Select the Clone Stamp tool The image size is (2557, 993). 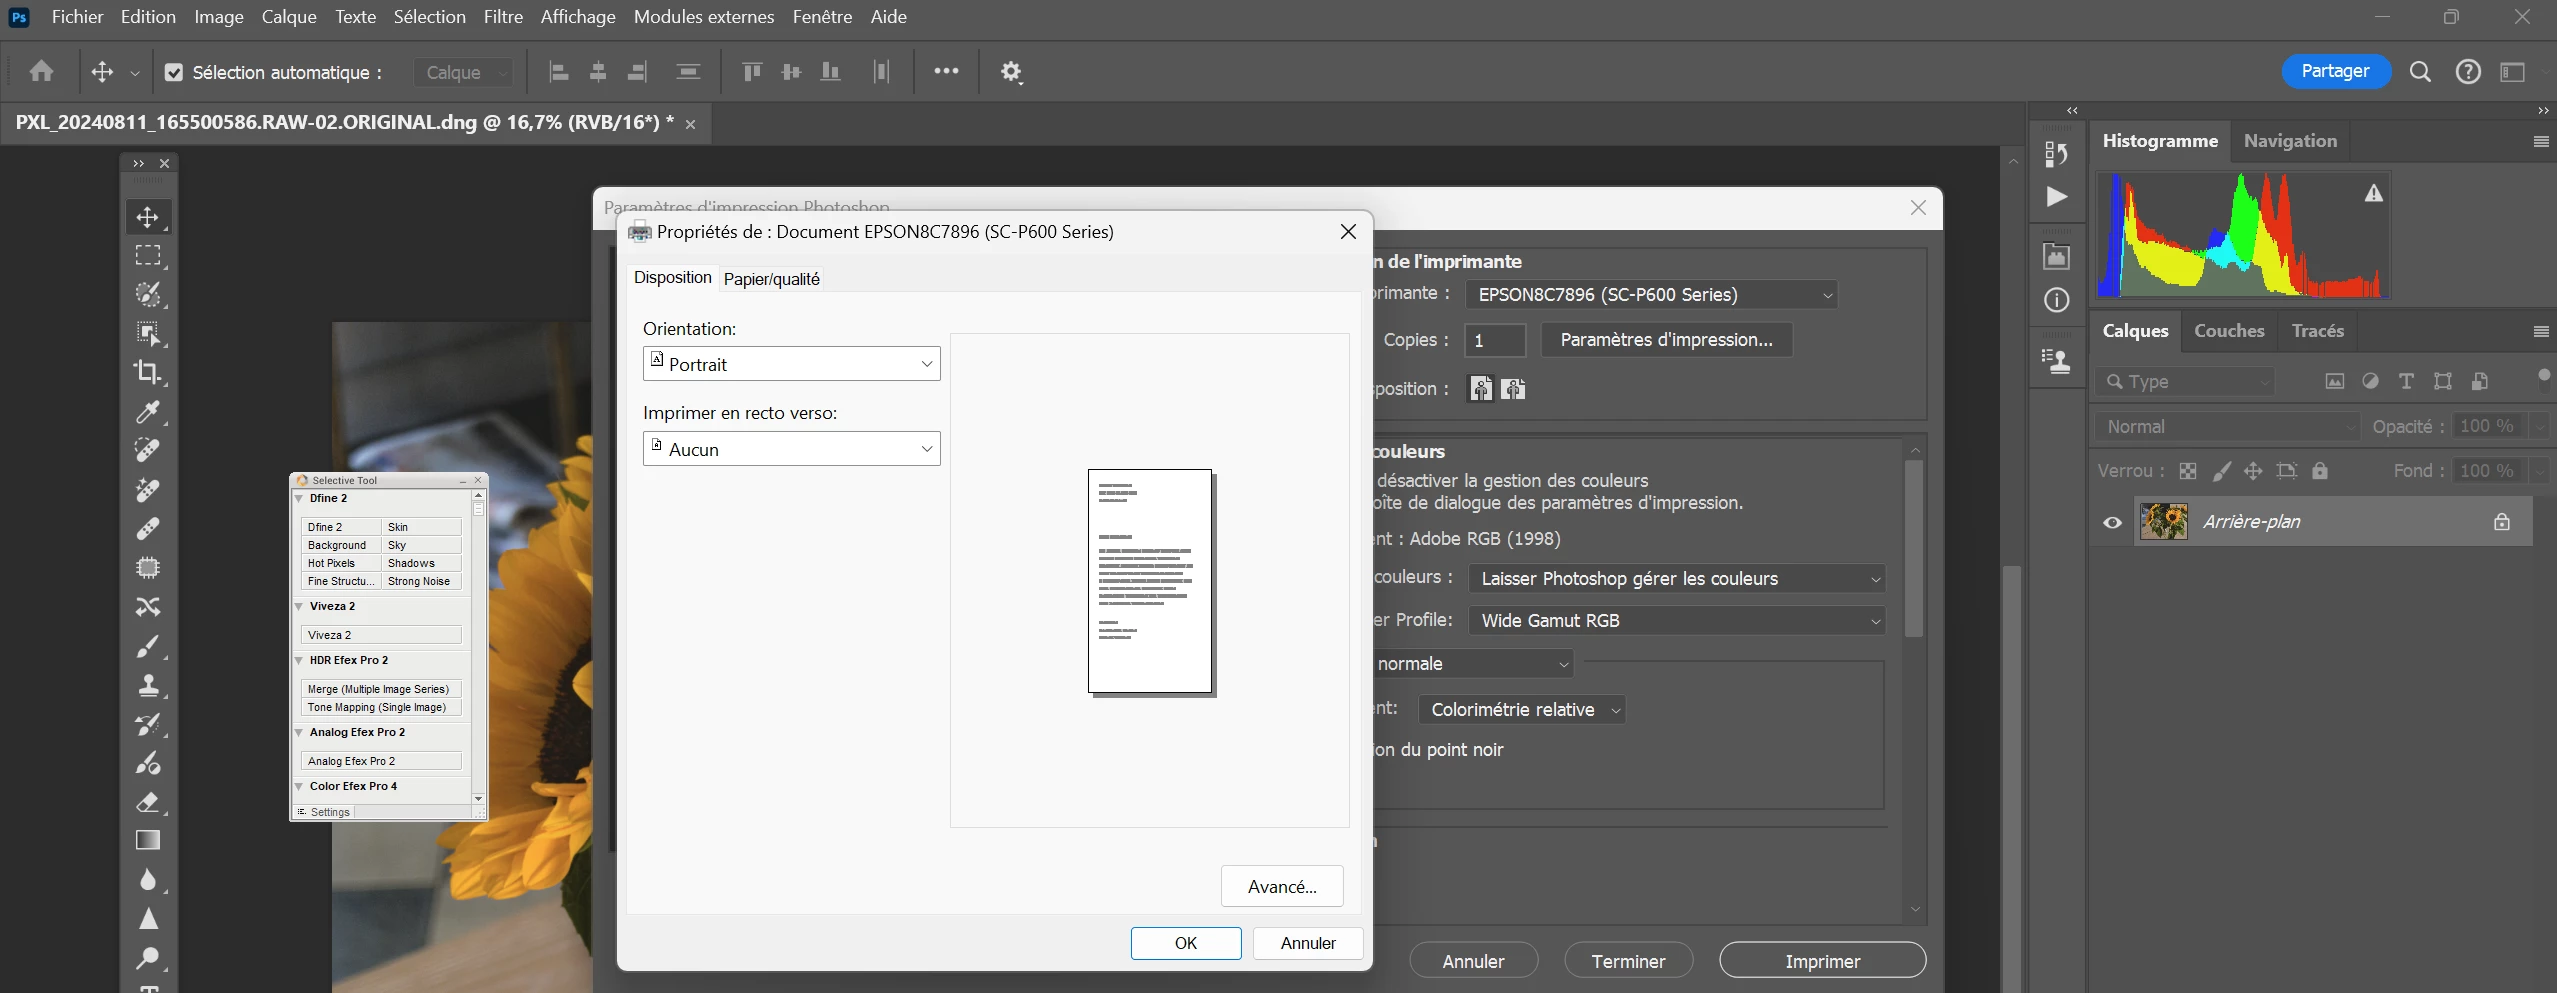148,685
